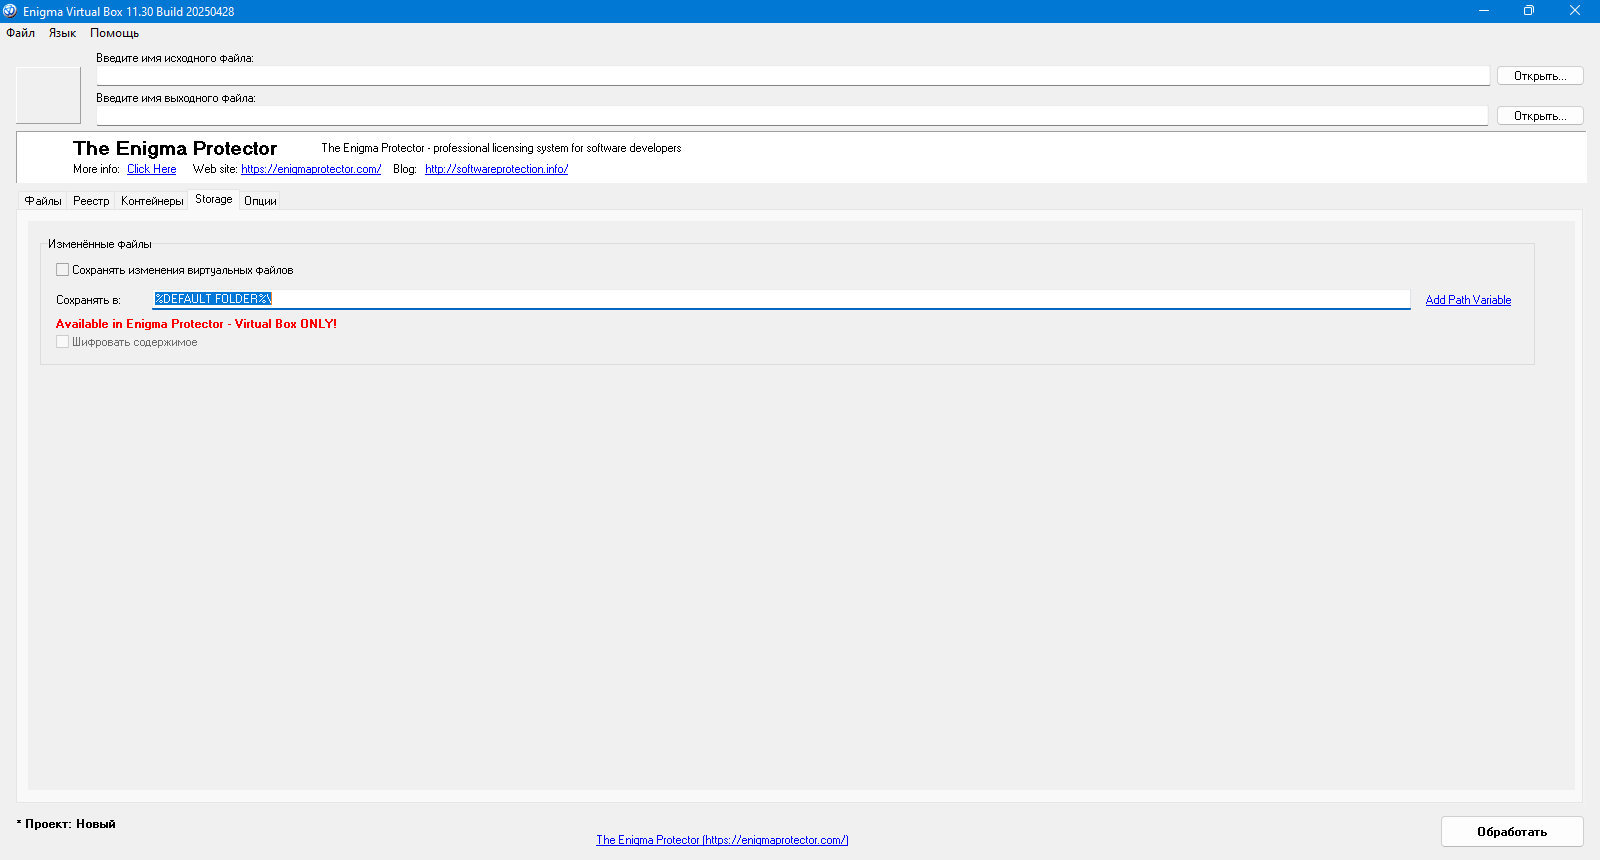Toggle the Шифровать содержимое checkbox

(63, 342)
